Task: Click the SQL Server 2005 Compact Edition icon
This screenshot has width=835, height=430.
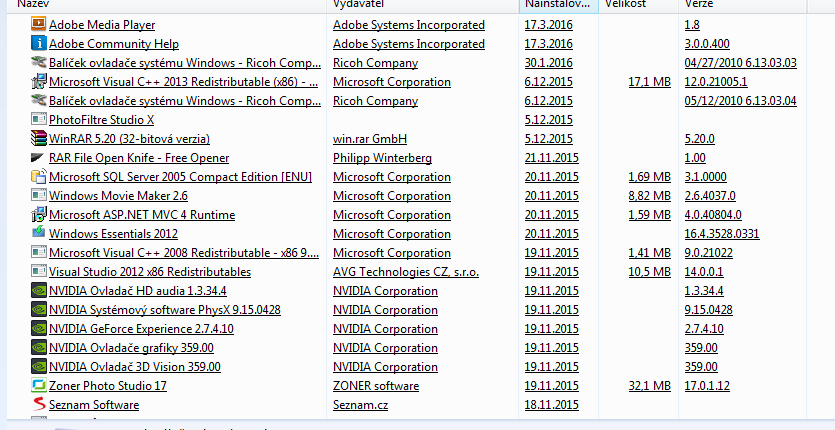Action: [39, 176]
